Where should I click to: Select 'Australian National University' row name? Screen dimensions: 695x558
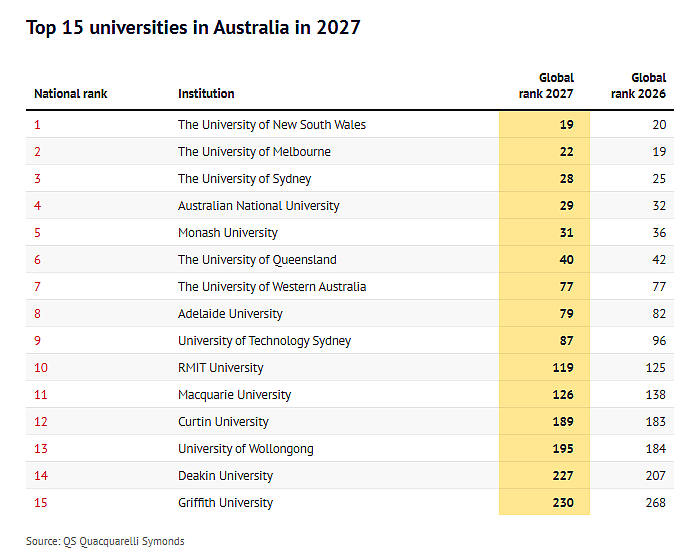click(x=258, y=206)
